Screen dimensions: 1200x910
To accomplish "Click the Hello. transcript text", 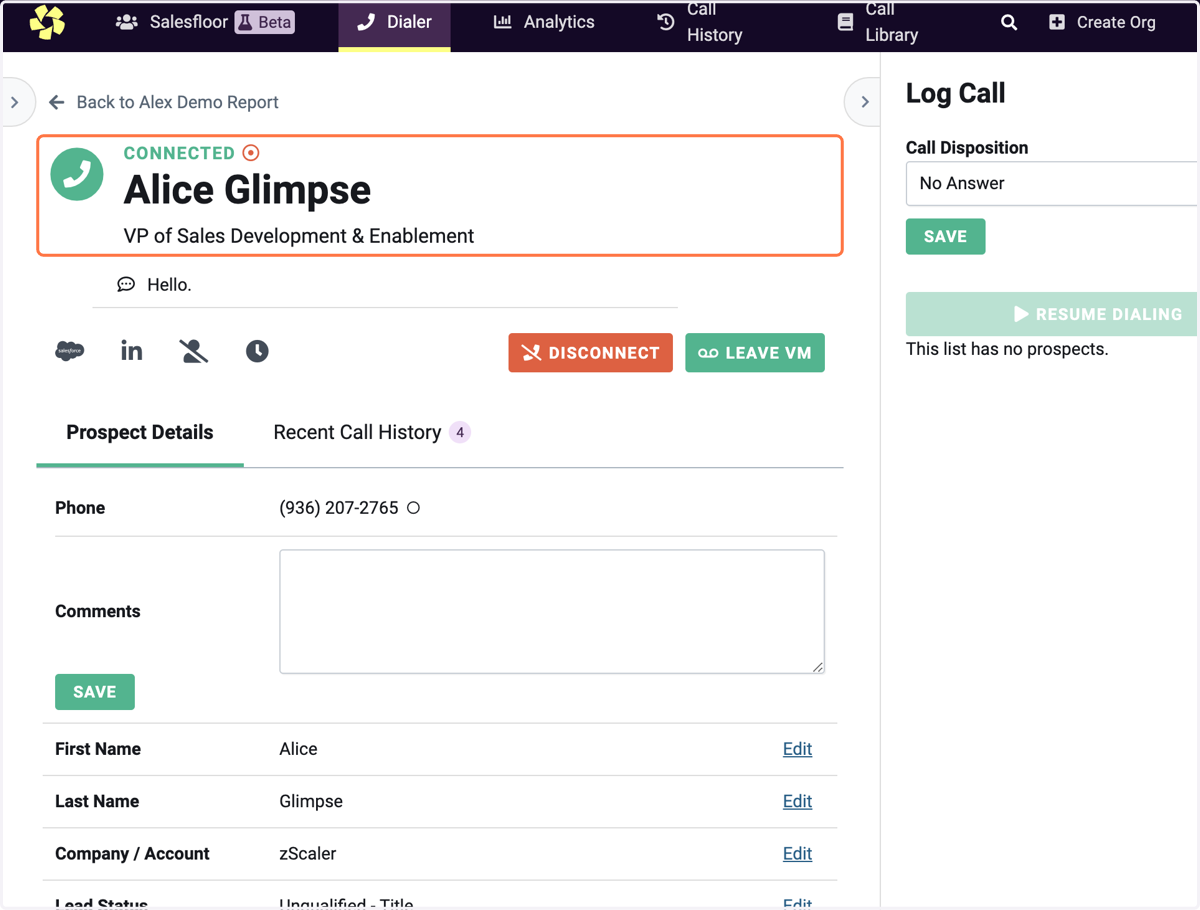I will tap(169, 285).
